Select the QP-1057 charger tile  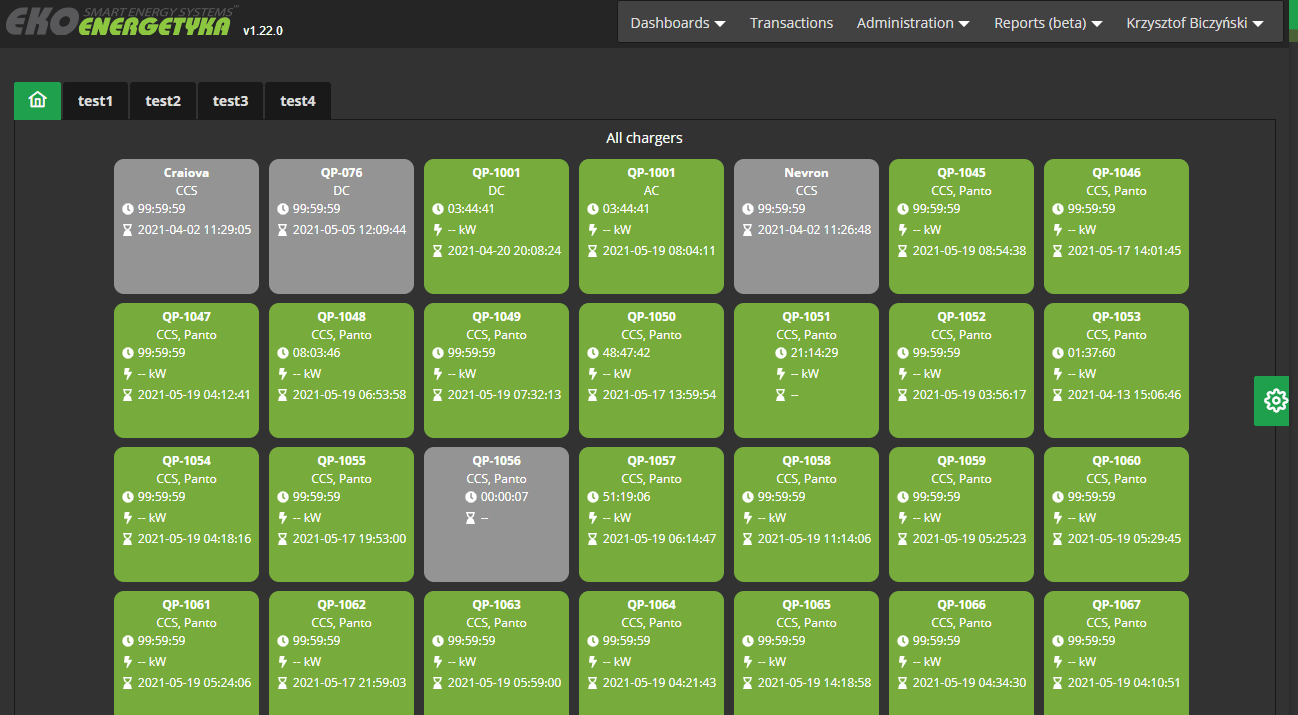point(651,514)
